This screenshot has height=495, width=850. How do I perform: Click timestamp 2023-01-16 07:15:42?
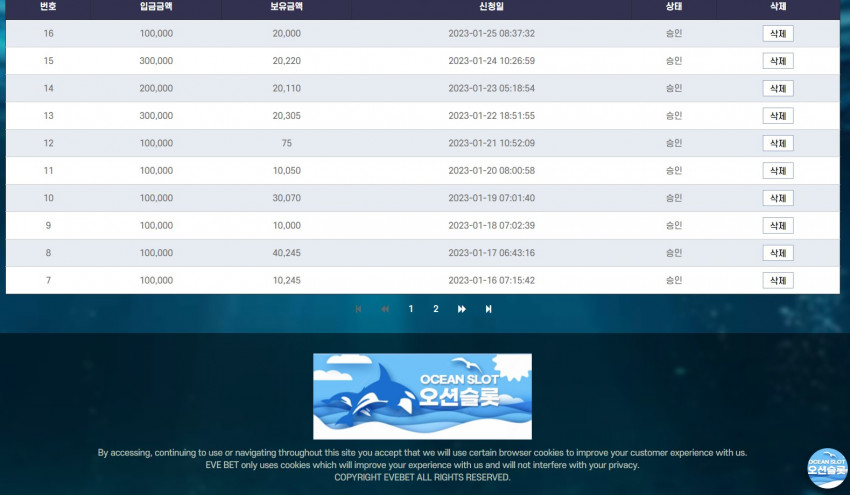coord(491,280)
